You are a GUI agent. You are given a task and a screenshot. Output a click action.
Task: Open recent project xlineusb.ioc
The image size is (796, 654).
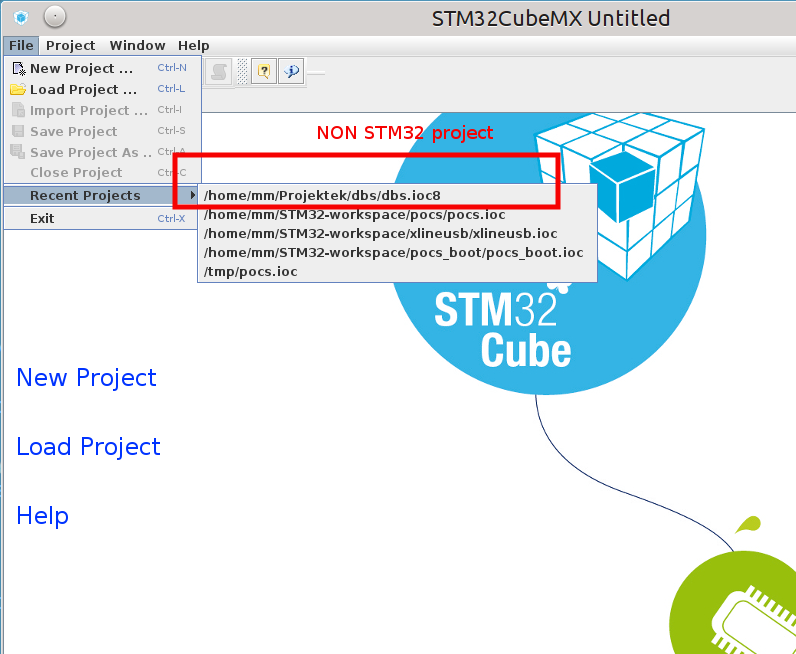coord(397,234)
